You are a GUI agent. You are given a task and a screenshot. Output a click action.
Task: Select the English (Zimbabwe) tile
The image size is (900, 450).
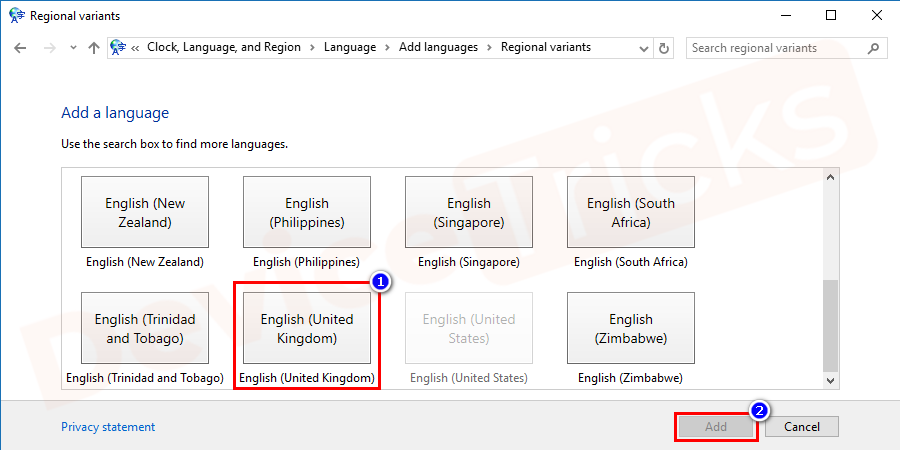coord(631,328)
